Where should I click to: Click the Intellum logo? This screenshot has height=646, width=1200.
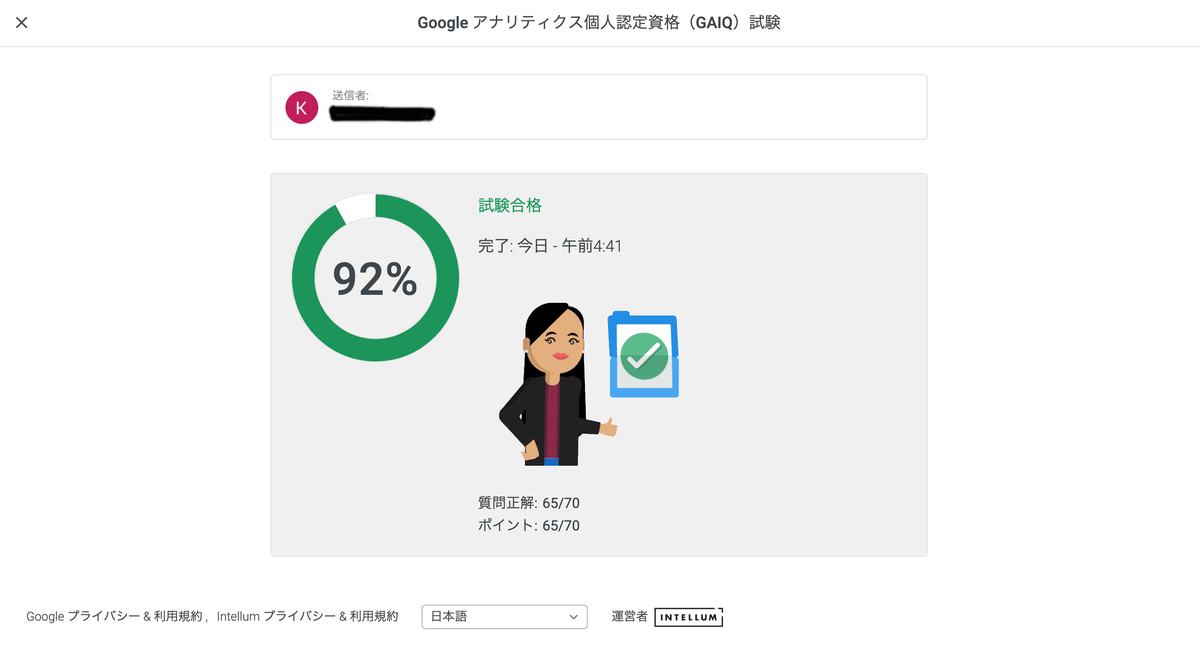pos(689,617)
